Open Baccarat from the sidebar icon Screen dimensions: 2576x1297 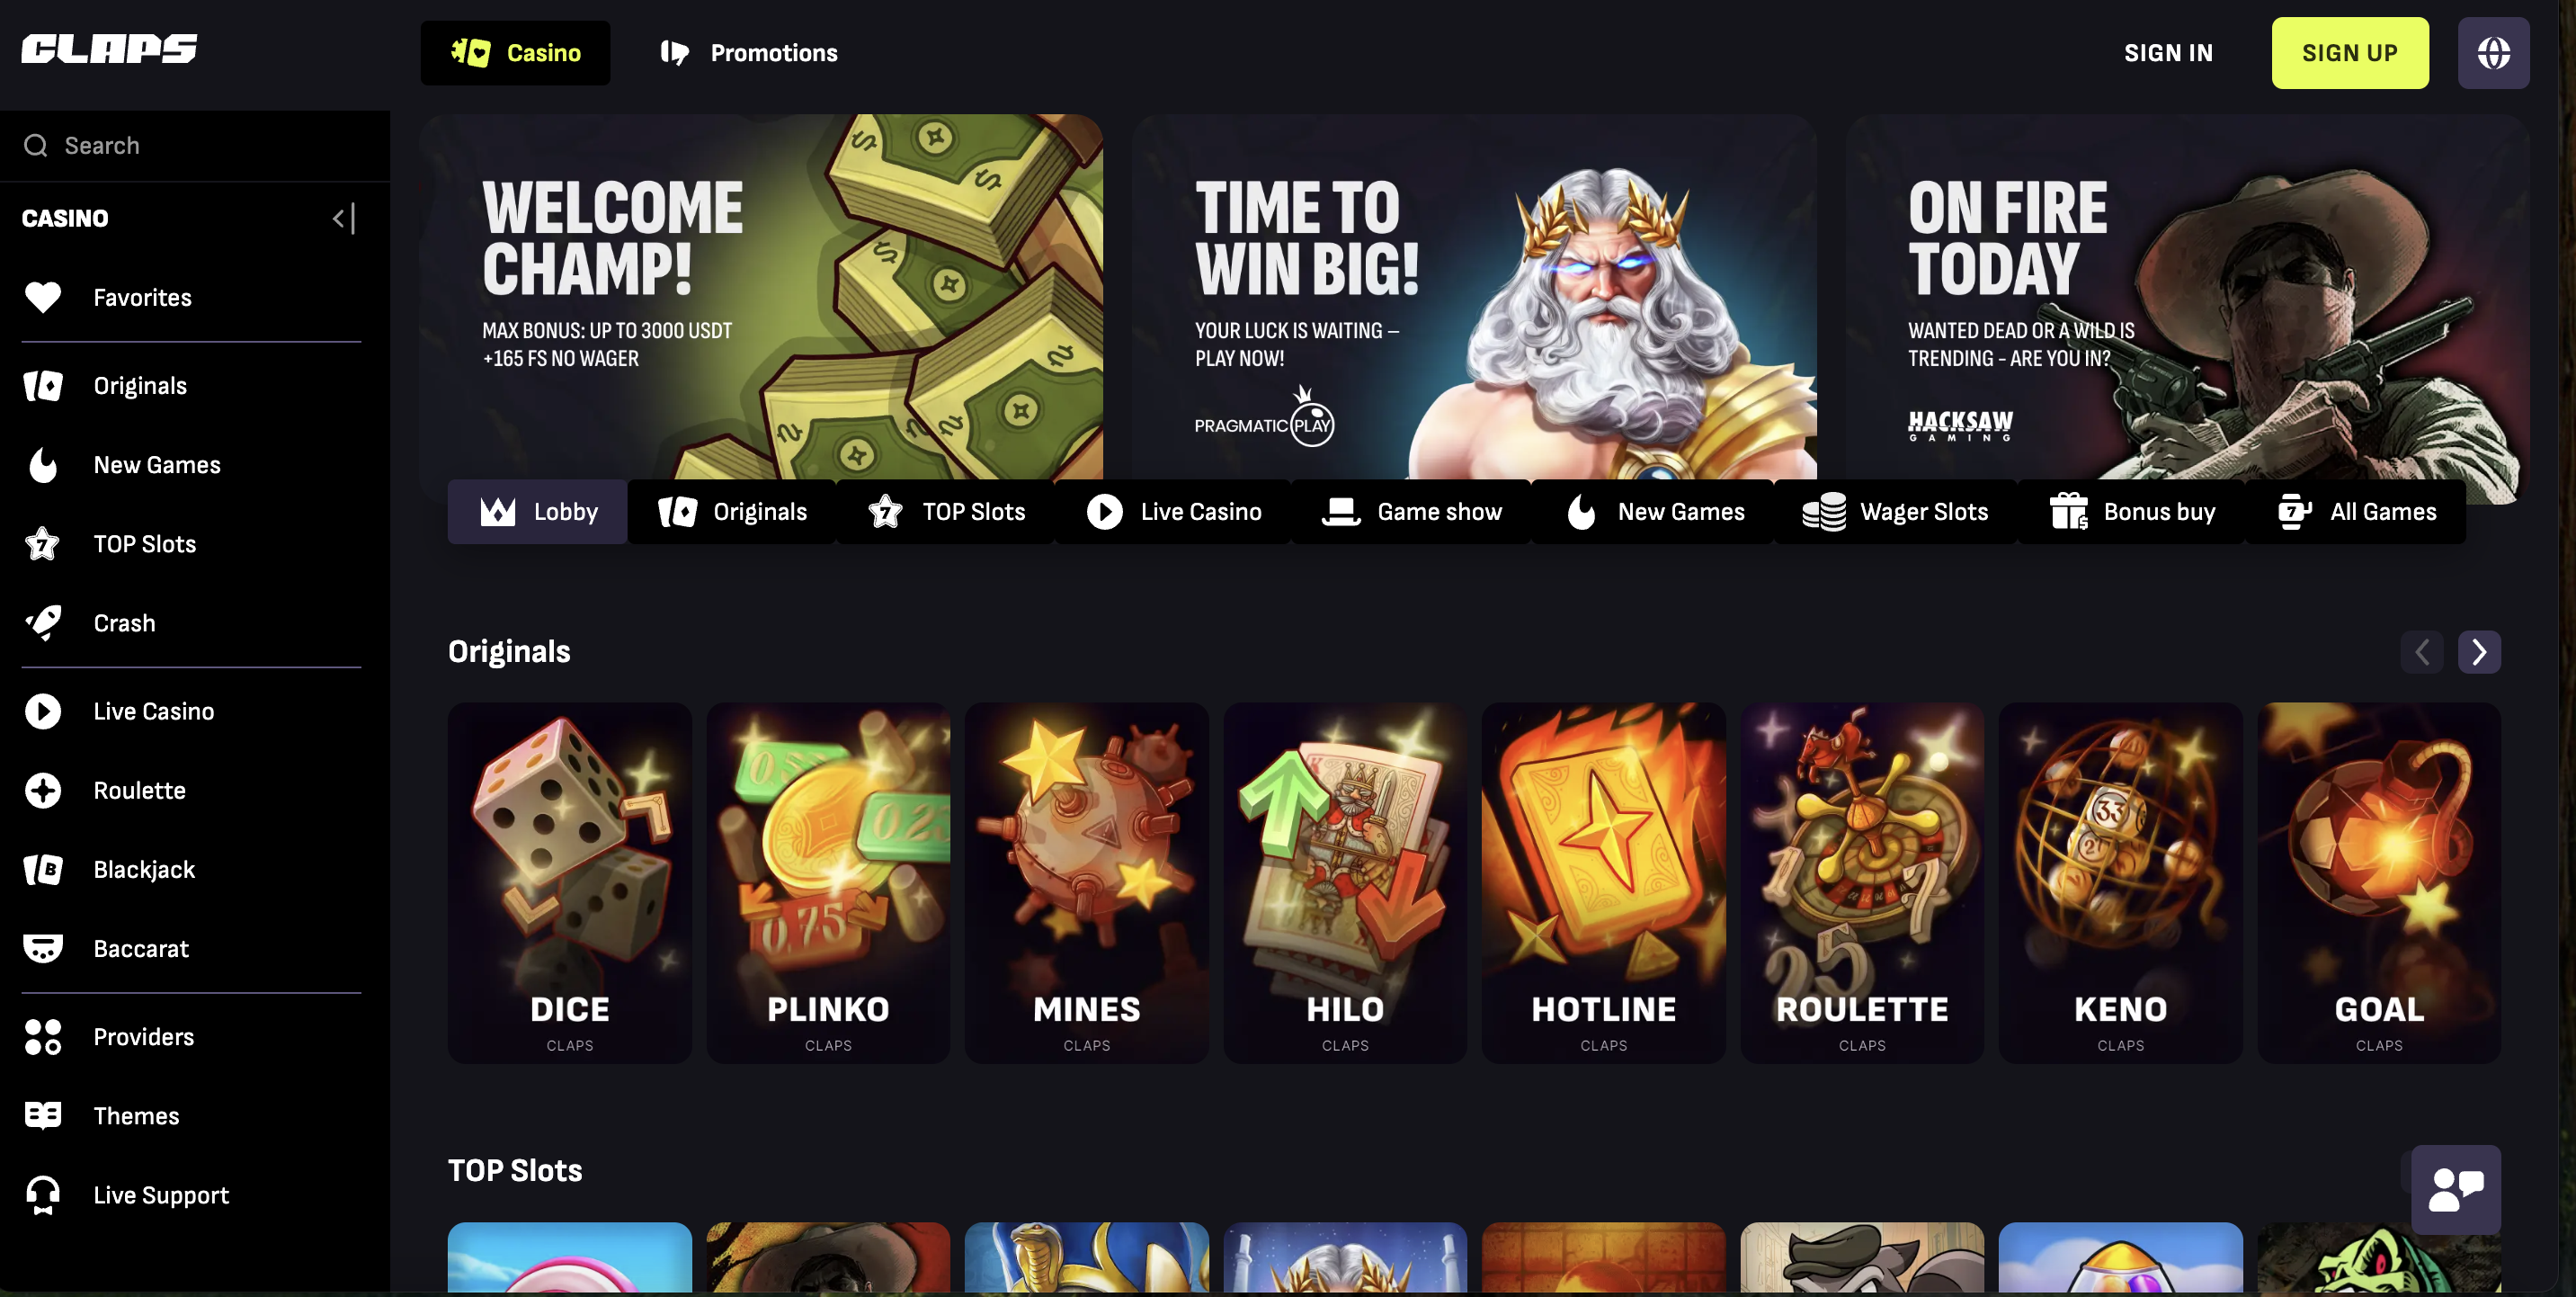42,949
